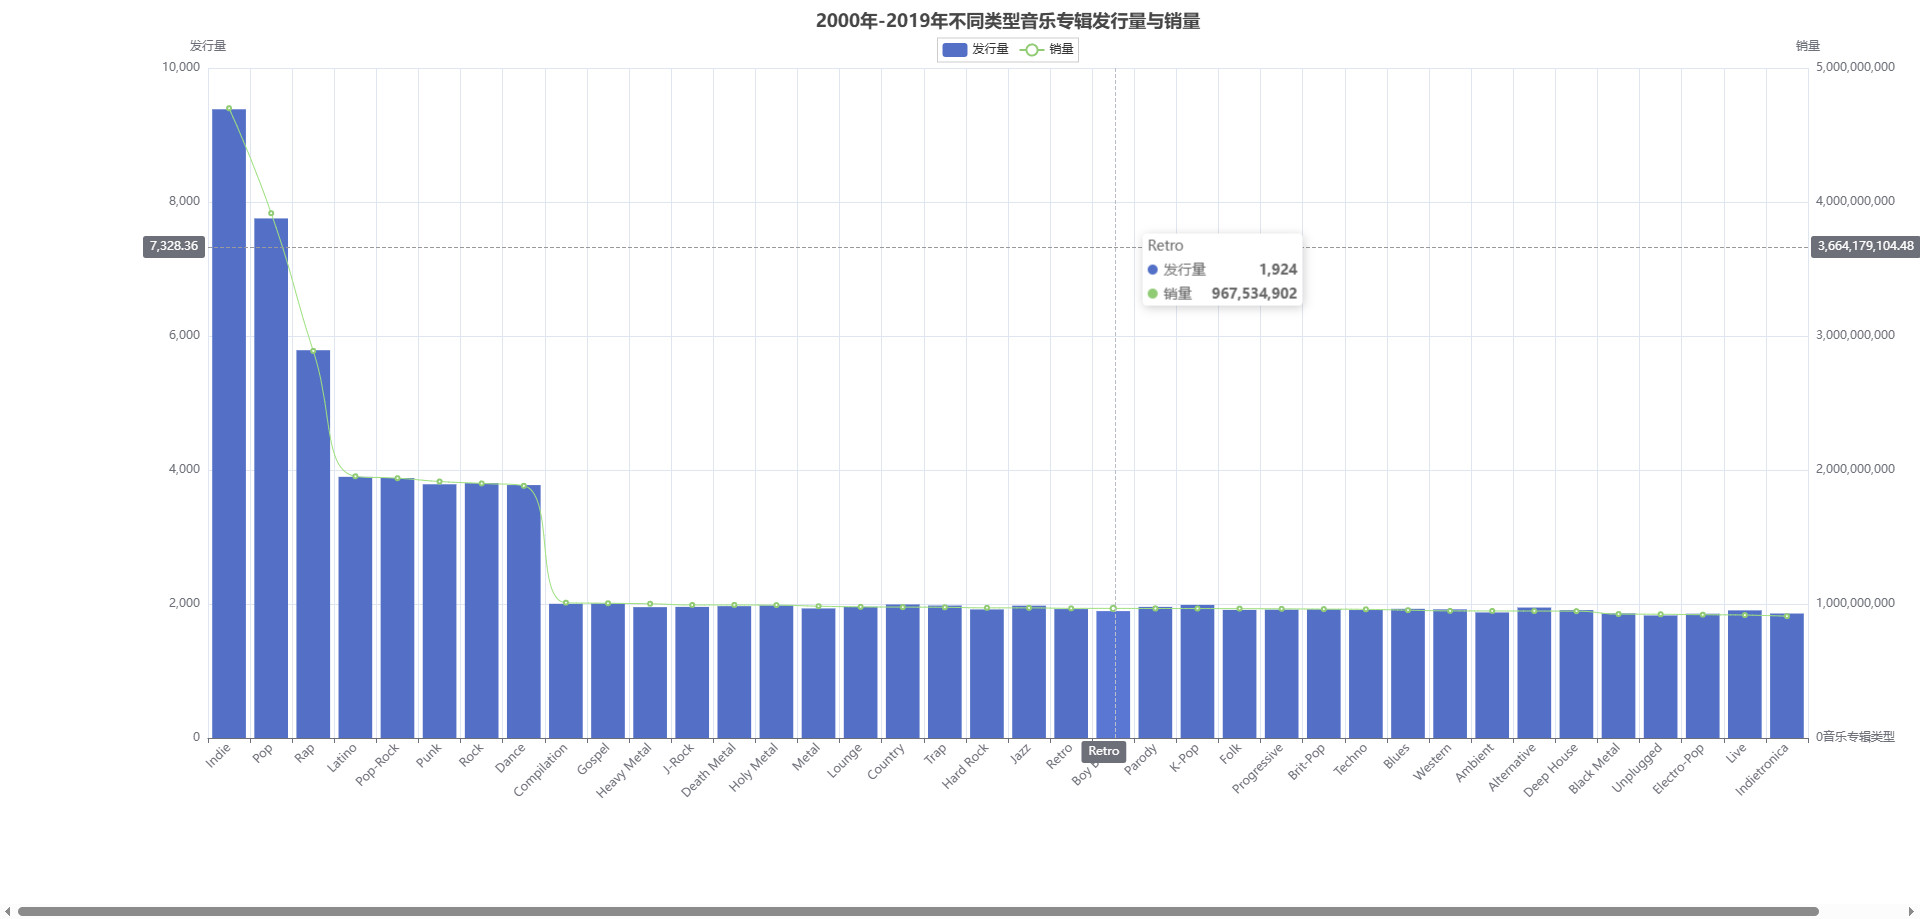Image resolution: width=1920 pixels, height=919 pixels.
Task: Click the 发行量 left axis name
Action: click(x=208, y=46)
